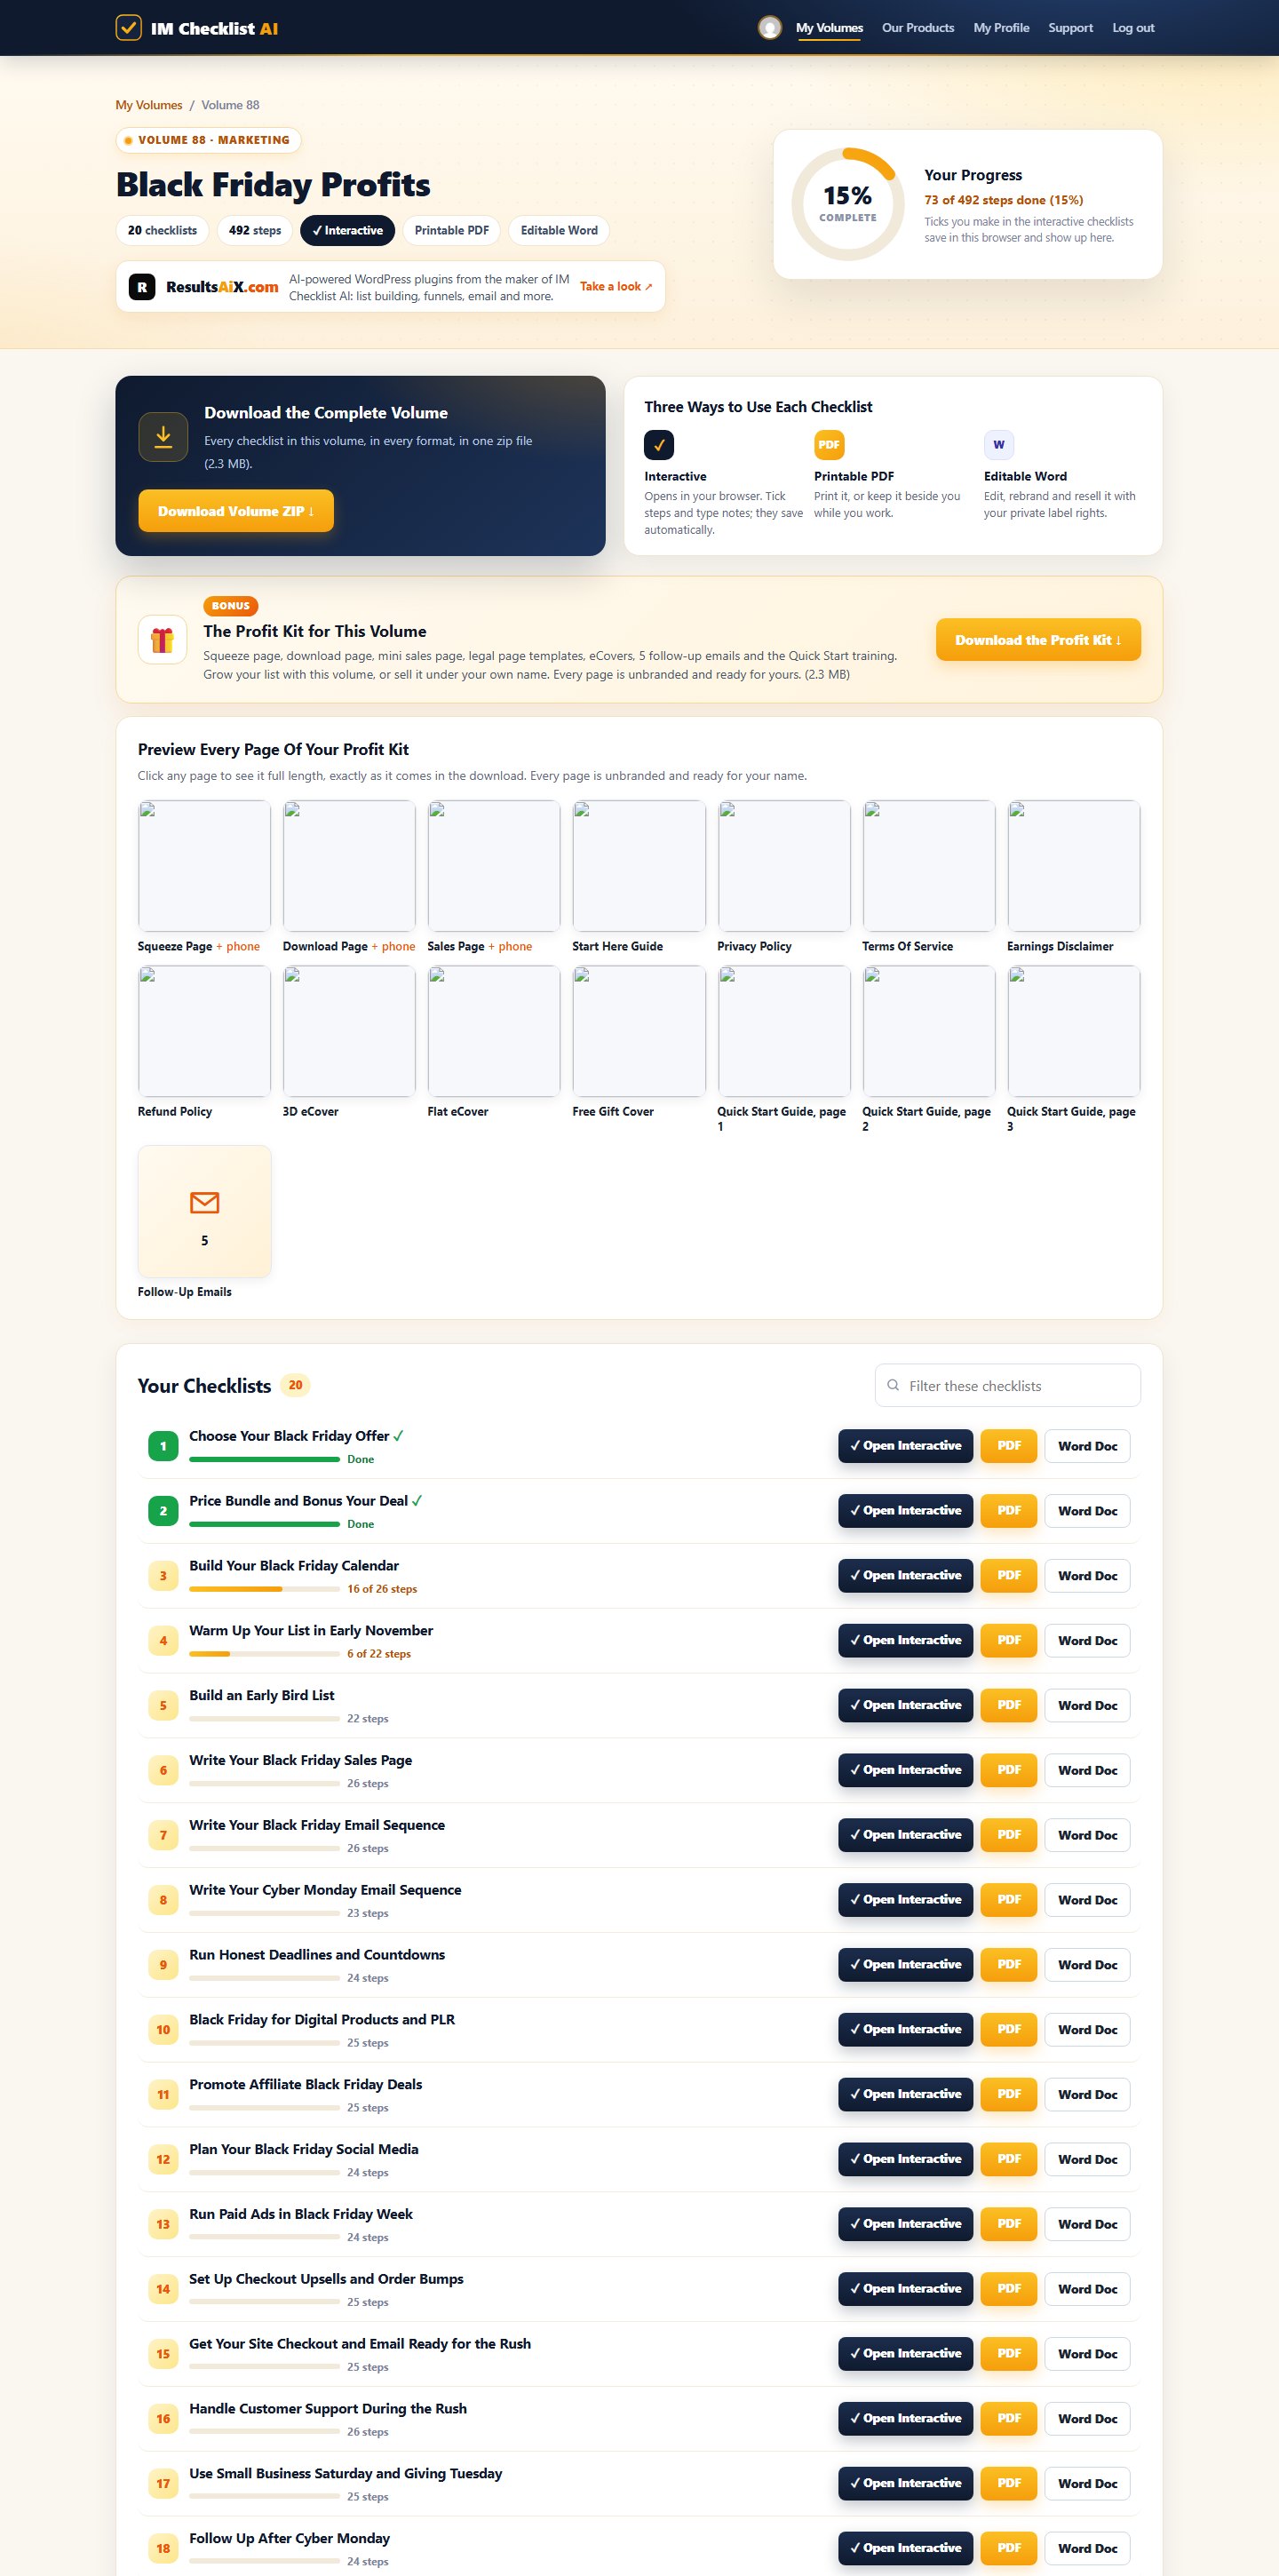The image size is (1279, 2576).
Task: Open My Profile in top navigation
Action: tap(1001, 28)
